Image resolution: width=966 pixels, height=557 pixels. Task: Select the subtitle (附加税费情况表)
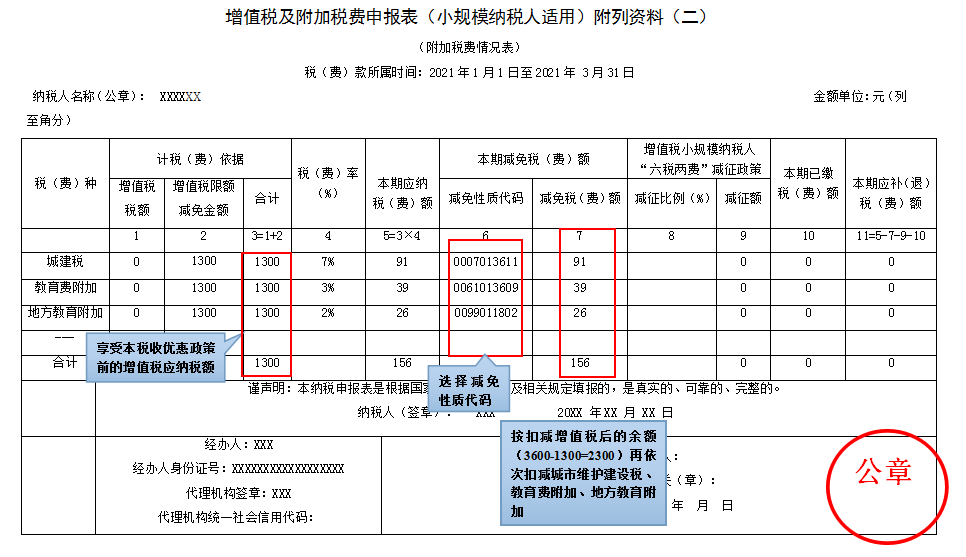coord(469,47)
